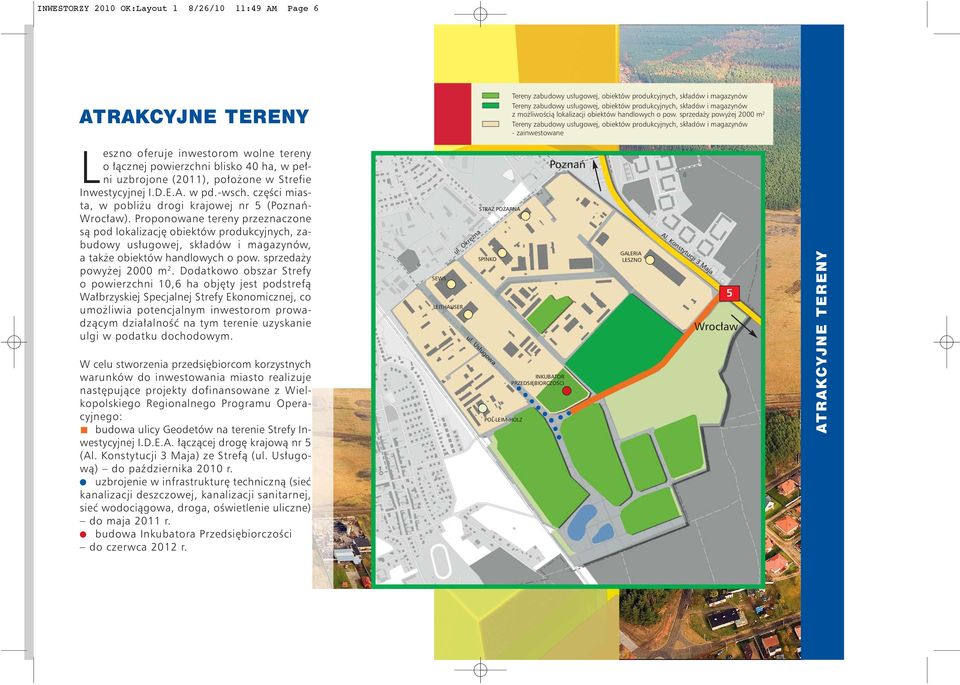Select the yellow marker at SEWS
This screenshot has width=960, height=685.
pos(451,284)
